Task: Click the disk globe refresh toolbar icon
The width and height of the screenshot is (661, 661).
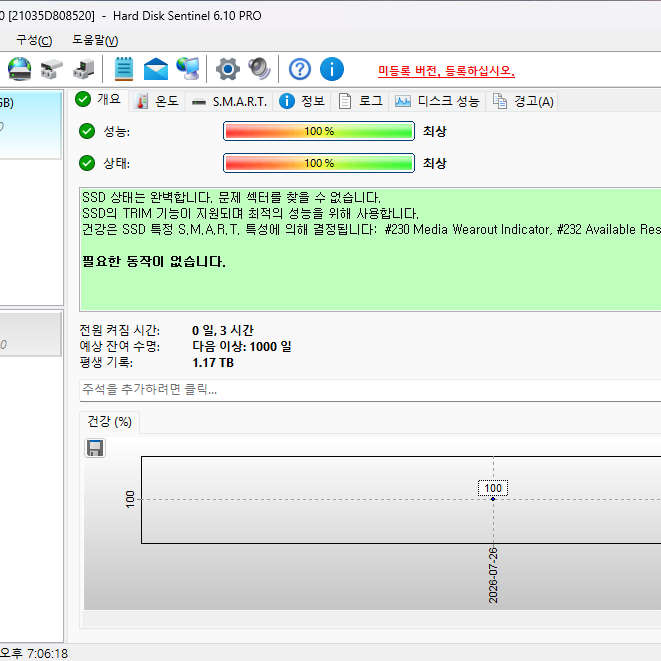Action: pos(19,69)
